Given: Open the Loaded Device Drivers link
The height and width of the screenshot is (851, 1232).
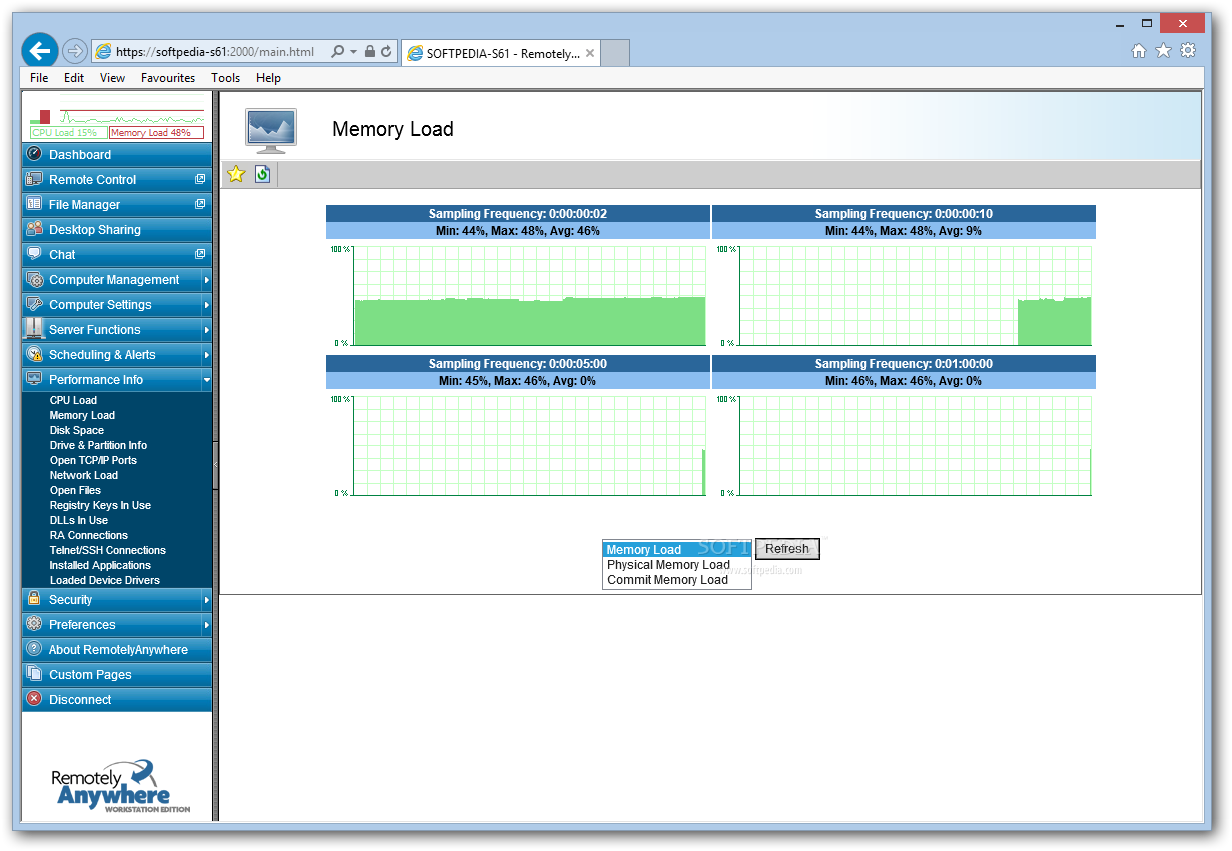Looking at the screenshot, I should (105, 580).
